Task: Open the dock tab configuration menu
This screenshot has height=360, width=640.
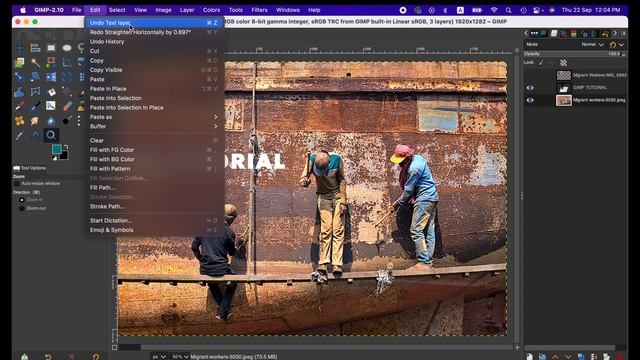Action: 623,33
